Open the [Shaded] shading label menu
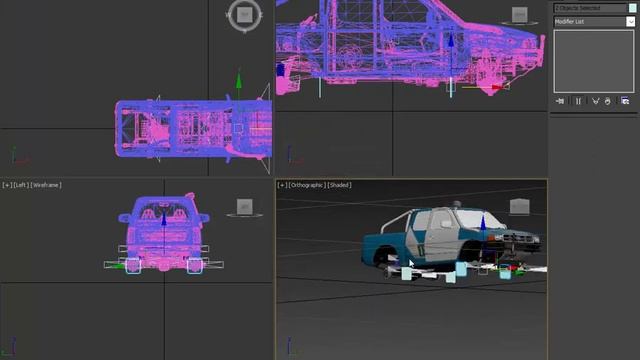Viewport: 640px width, 360px height. pos(339,185)
